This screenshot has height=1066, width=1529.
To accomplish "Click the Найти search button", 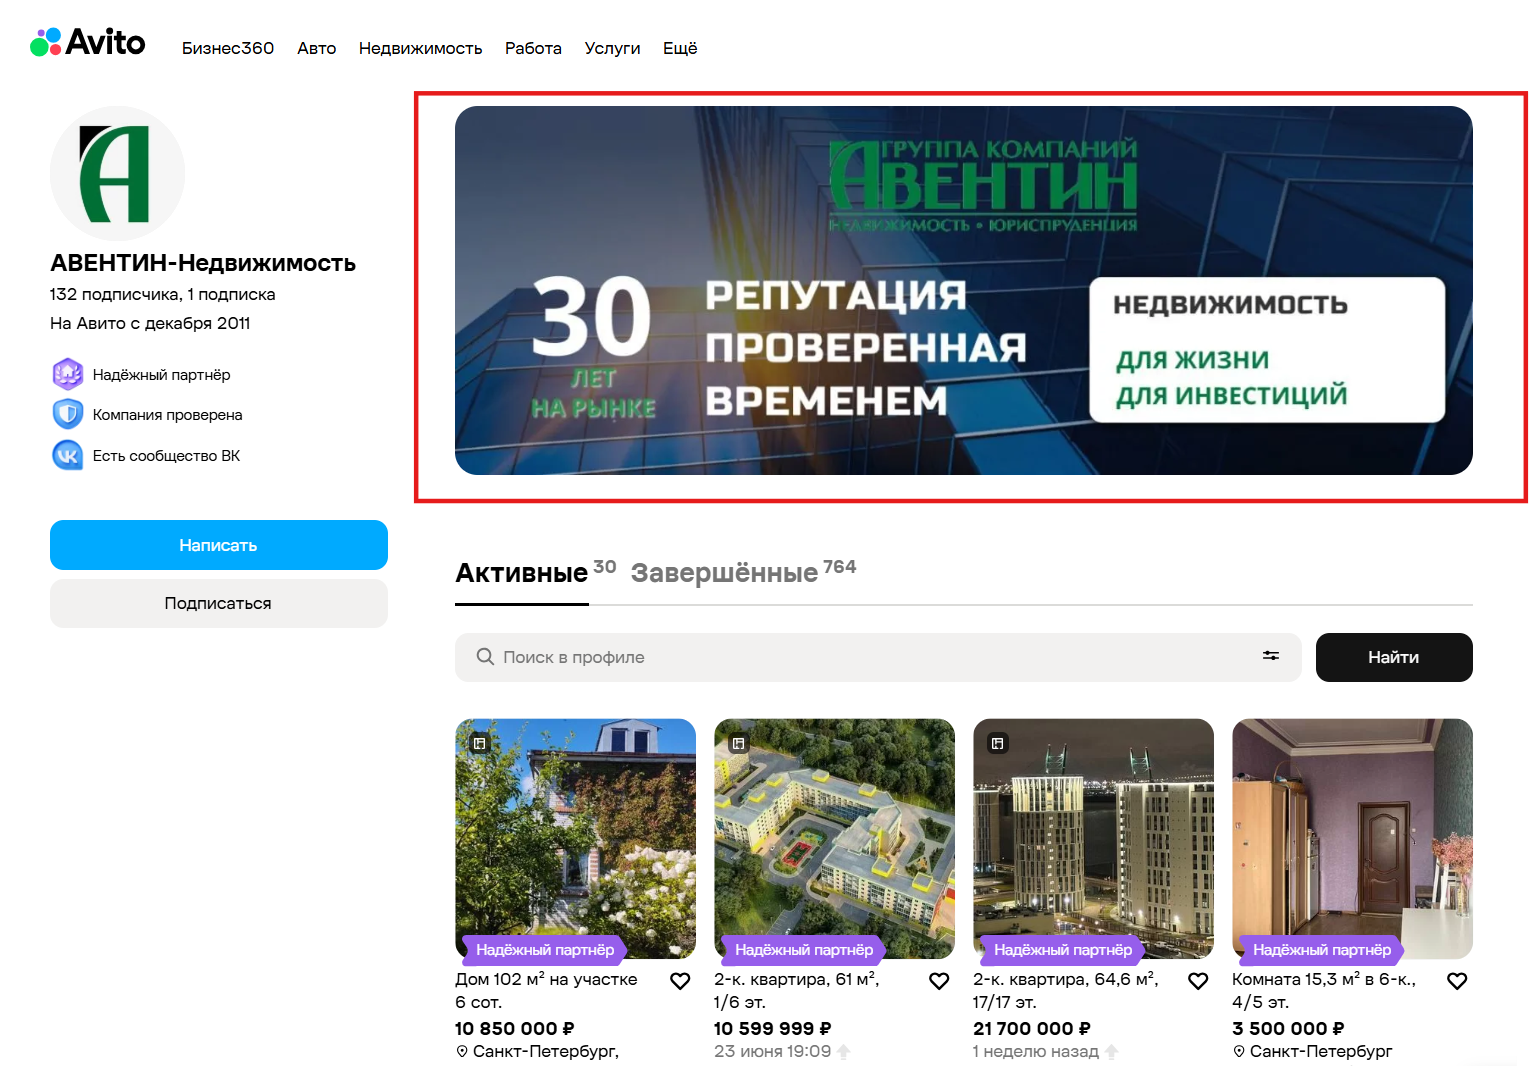I will [x=1394, y=657].
